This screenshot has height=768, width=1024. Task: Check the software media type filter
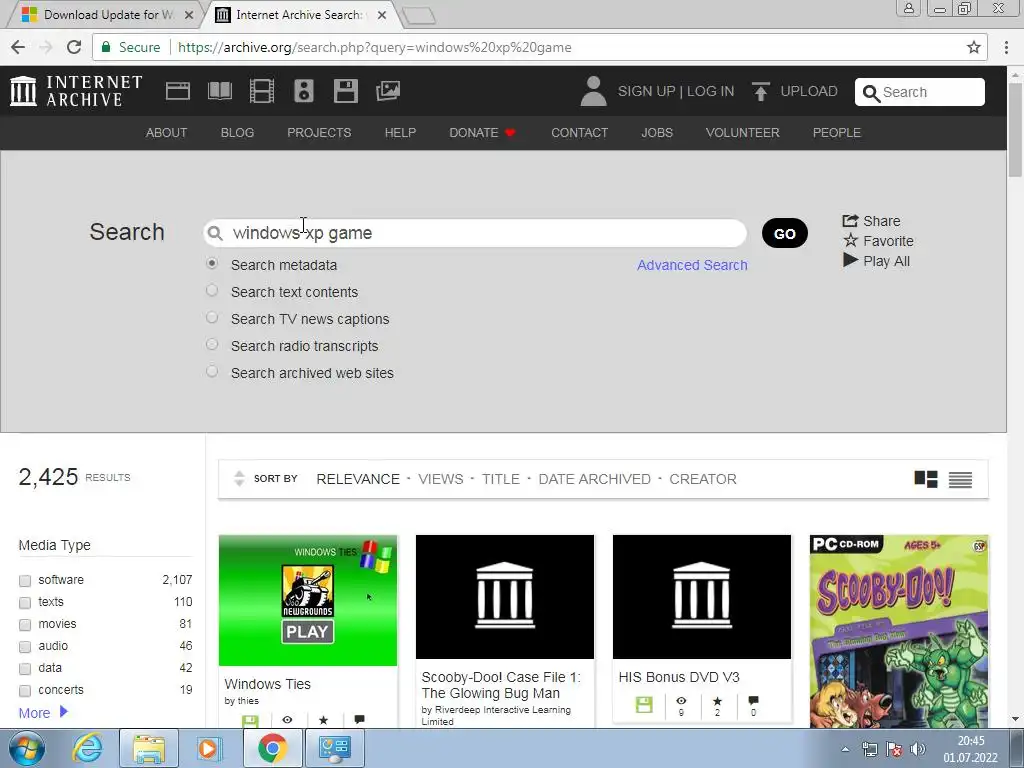click(x=25, y=581)
